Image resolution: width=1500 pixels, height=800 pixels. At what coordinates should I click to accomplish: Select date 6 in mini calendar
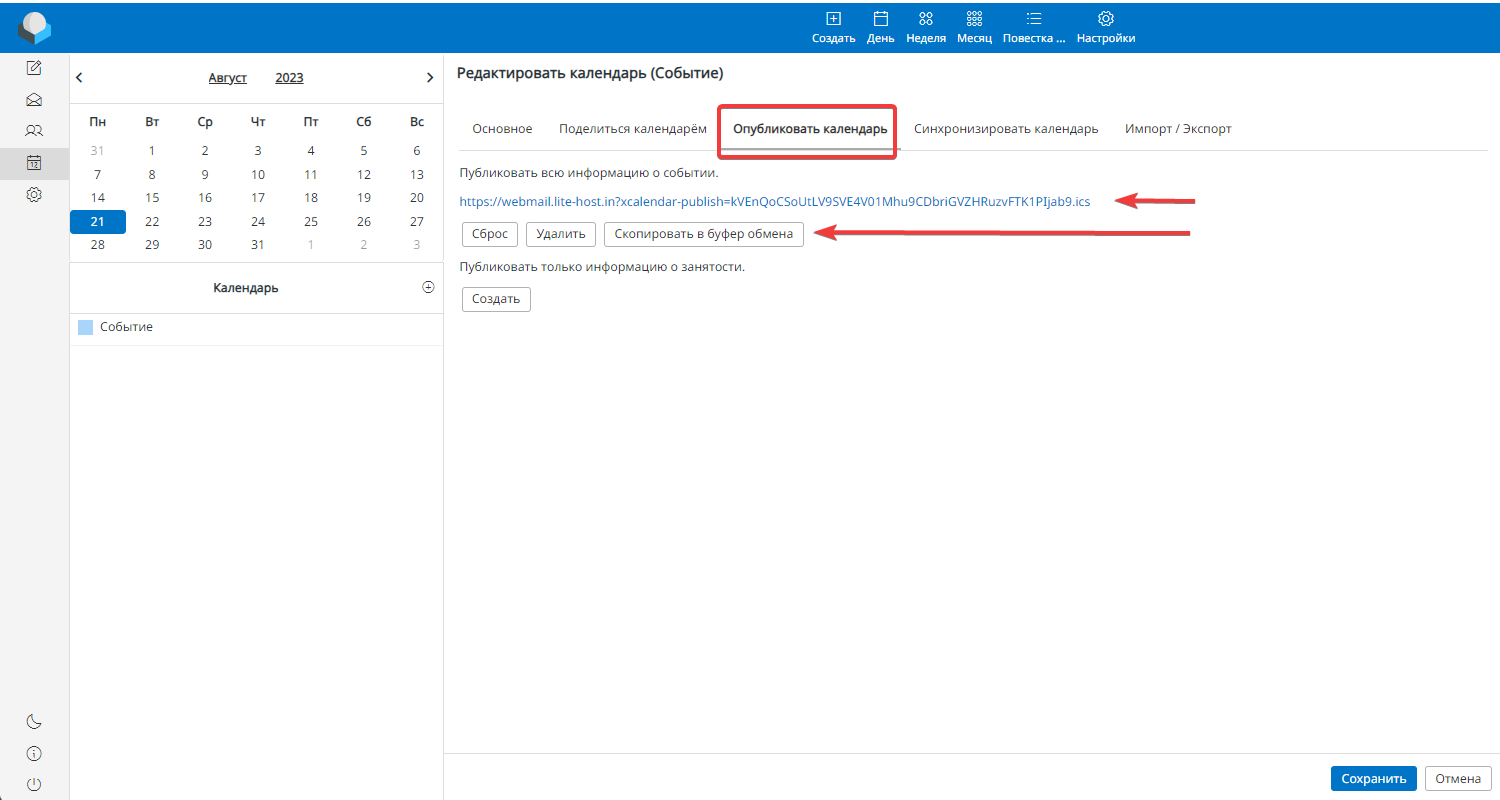[x=417, y=151]
